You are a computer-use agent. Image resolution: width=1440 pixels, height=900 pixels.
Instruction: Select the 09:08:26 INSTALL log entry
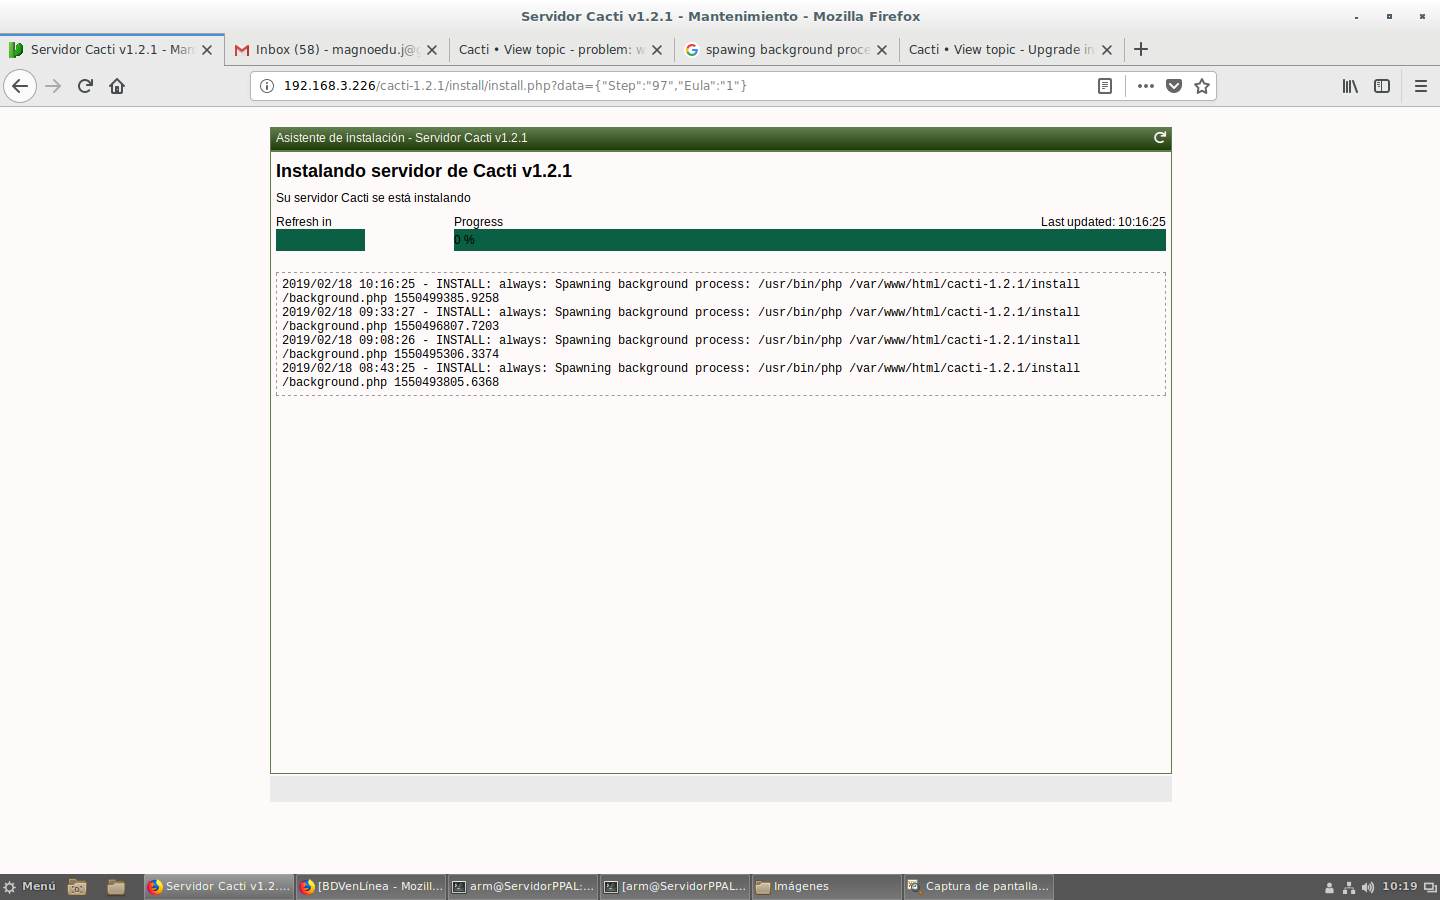[x=681, y=347]
